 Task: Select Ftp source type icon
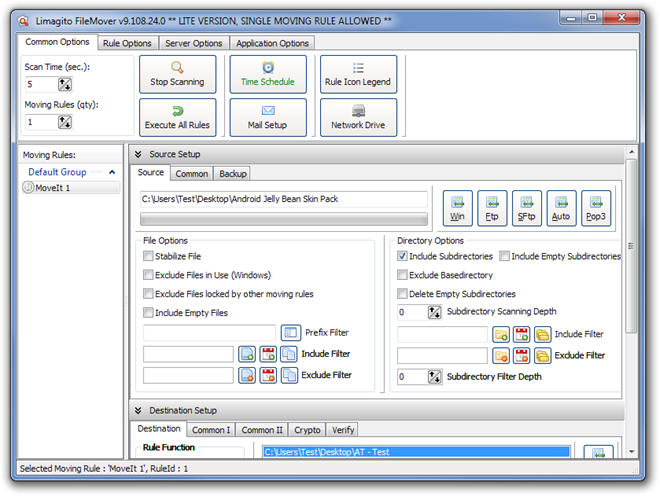click(492, 208)
